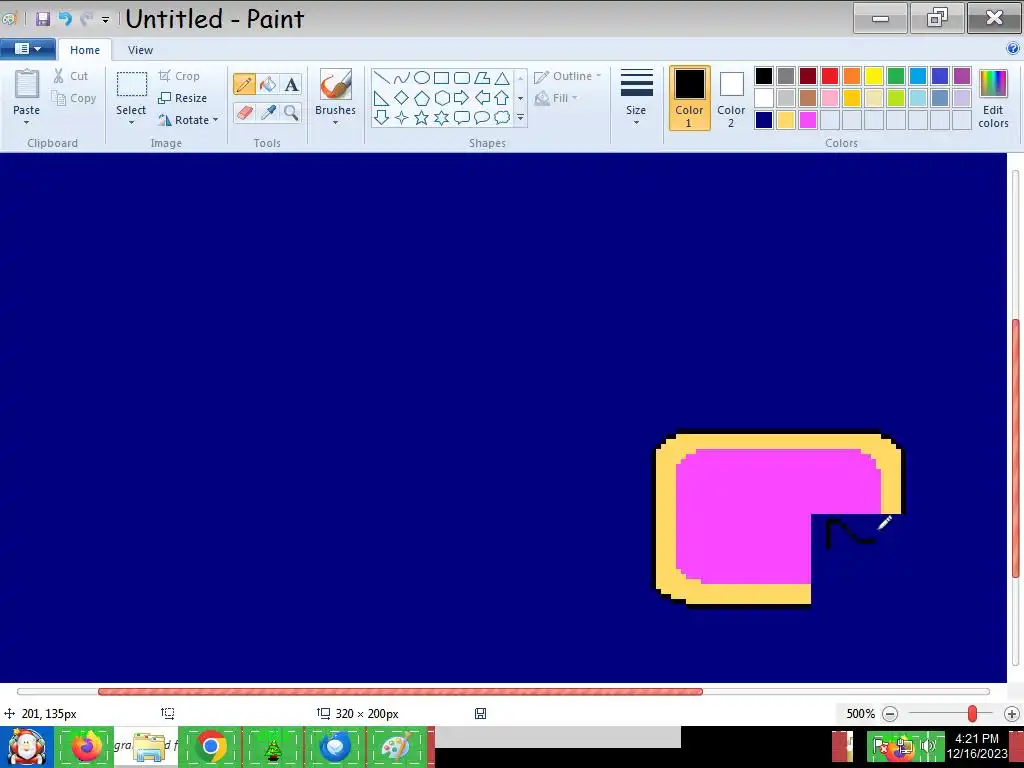Choose the Down arrow shape
This screenshot has height=768, width=1024.
point(382,118)
